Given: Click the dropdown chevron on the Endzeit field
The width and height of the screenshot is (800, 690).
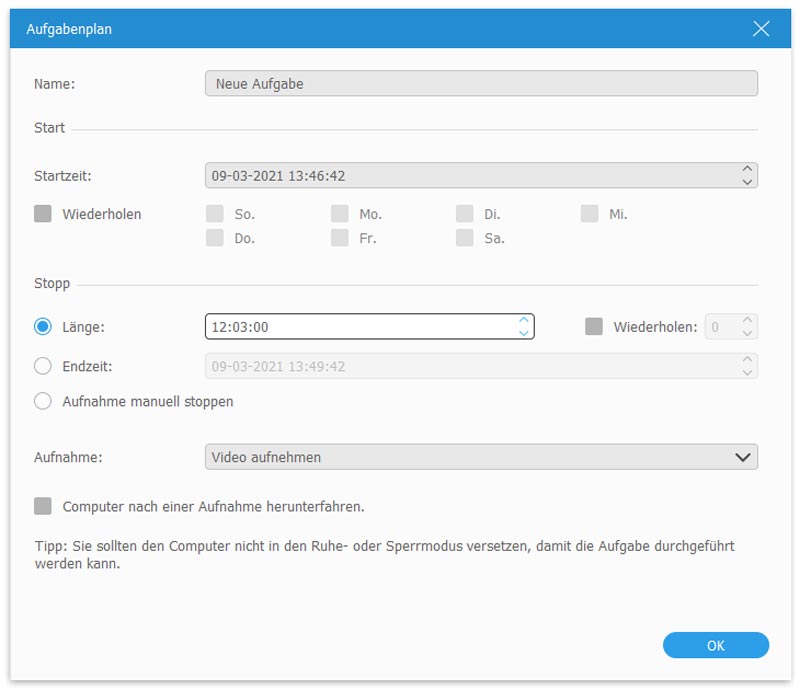Looking at the screenshot, I should [746, 366].
